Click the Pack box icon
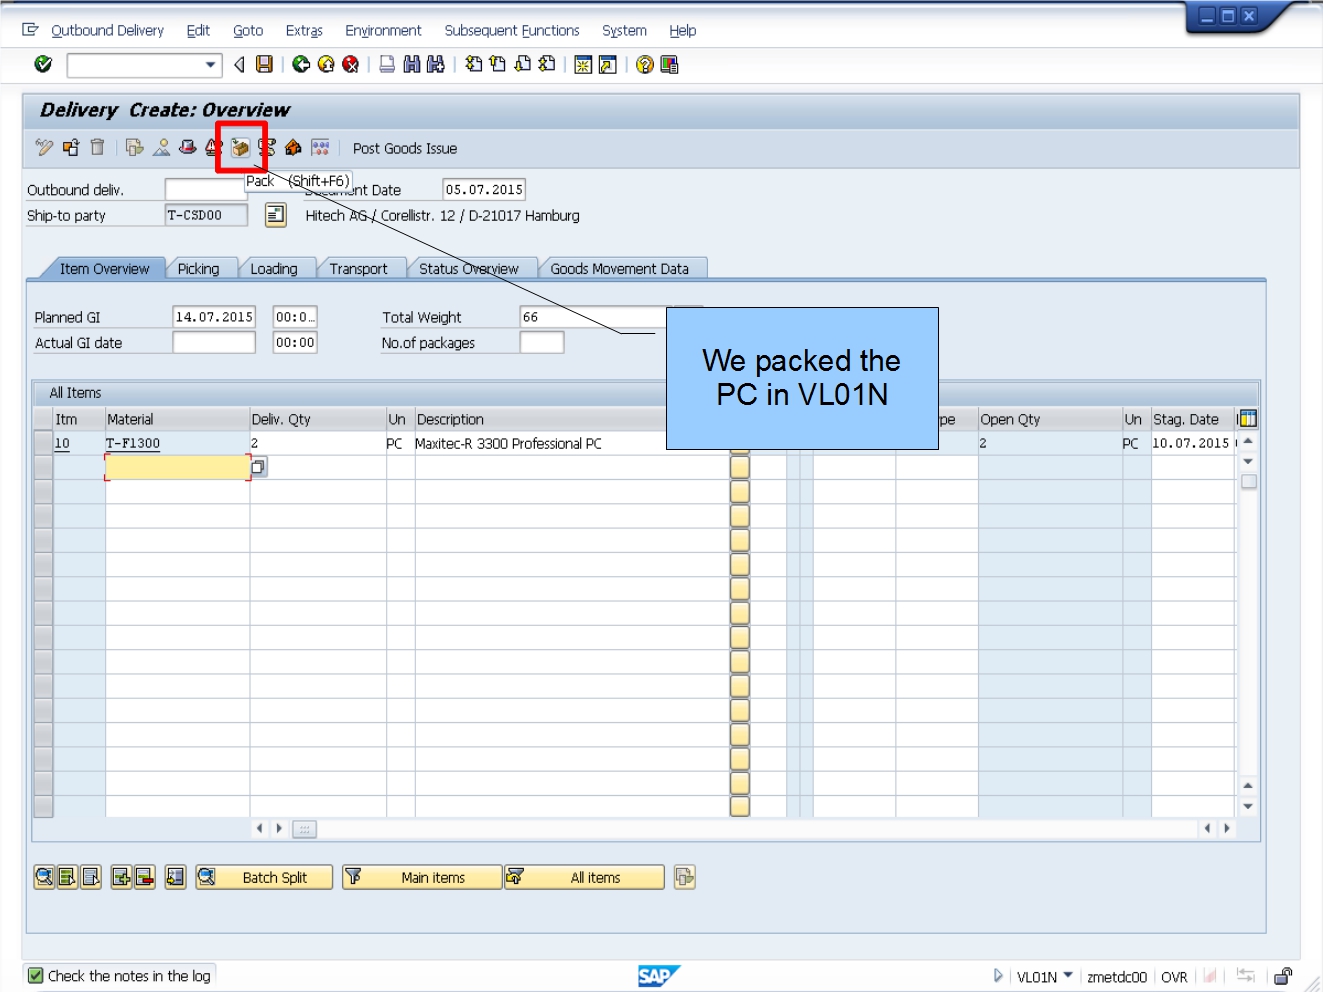 pyautogui.click(x=240, y=148)
